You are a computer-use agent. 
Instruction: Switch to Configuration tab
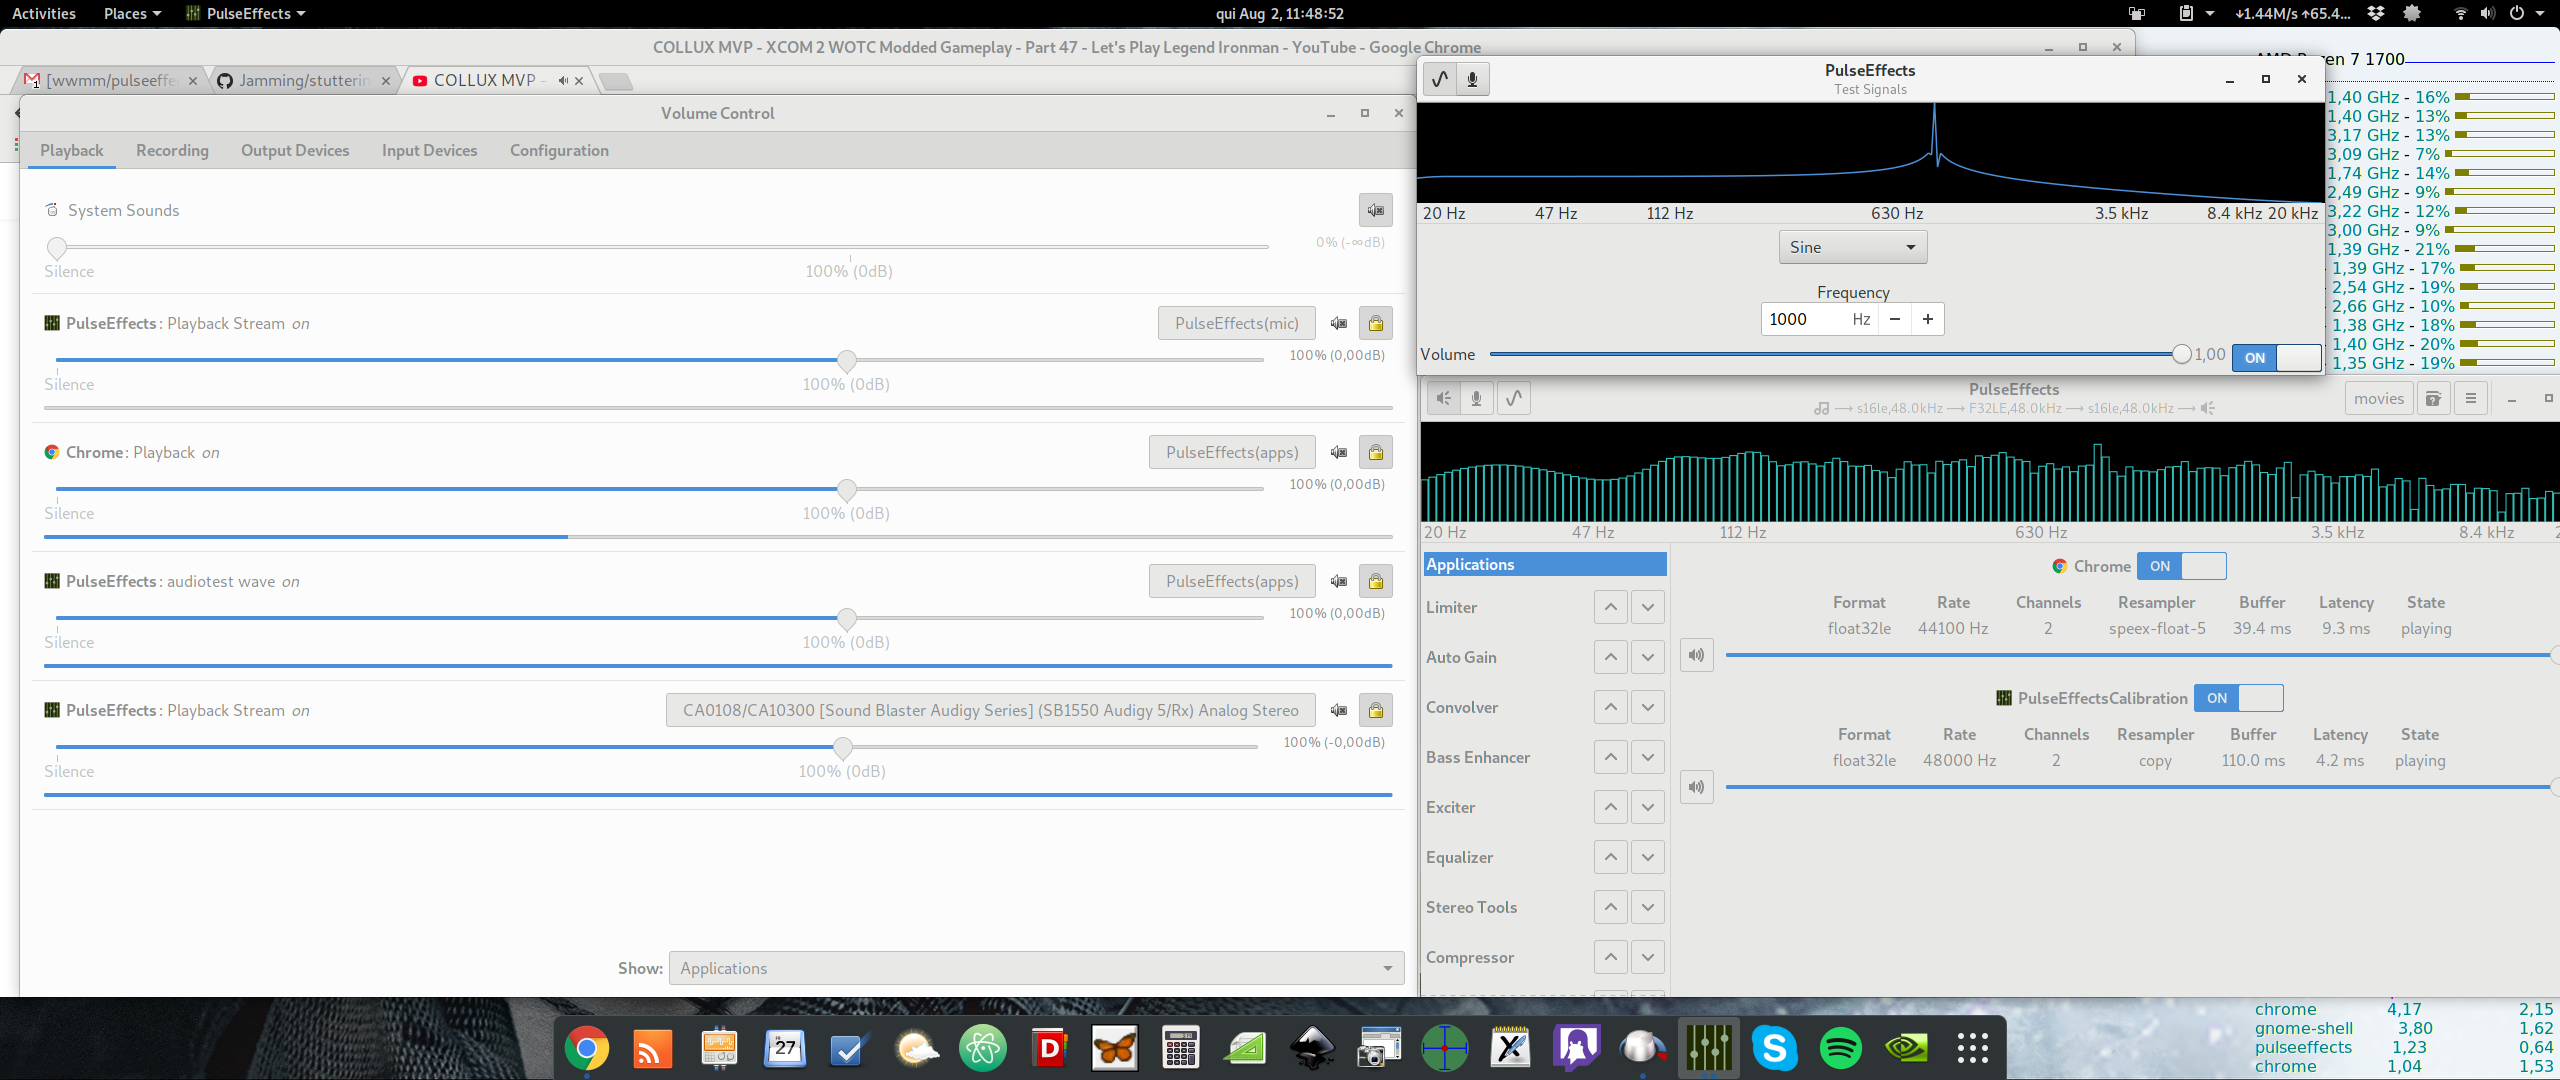[x=559, y=150]
